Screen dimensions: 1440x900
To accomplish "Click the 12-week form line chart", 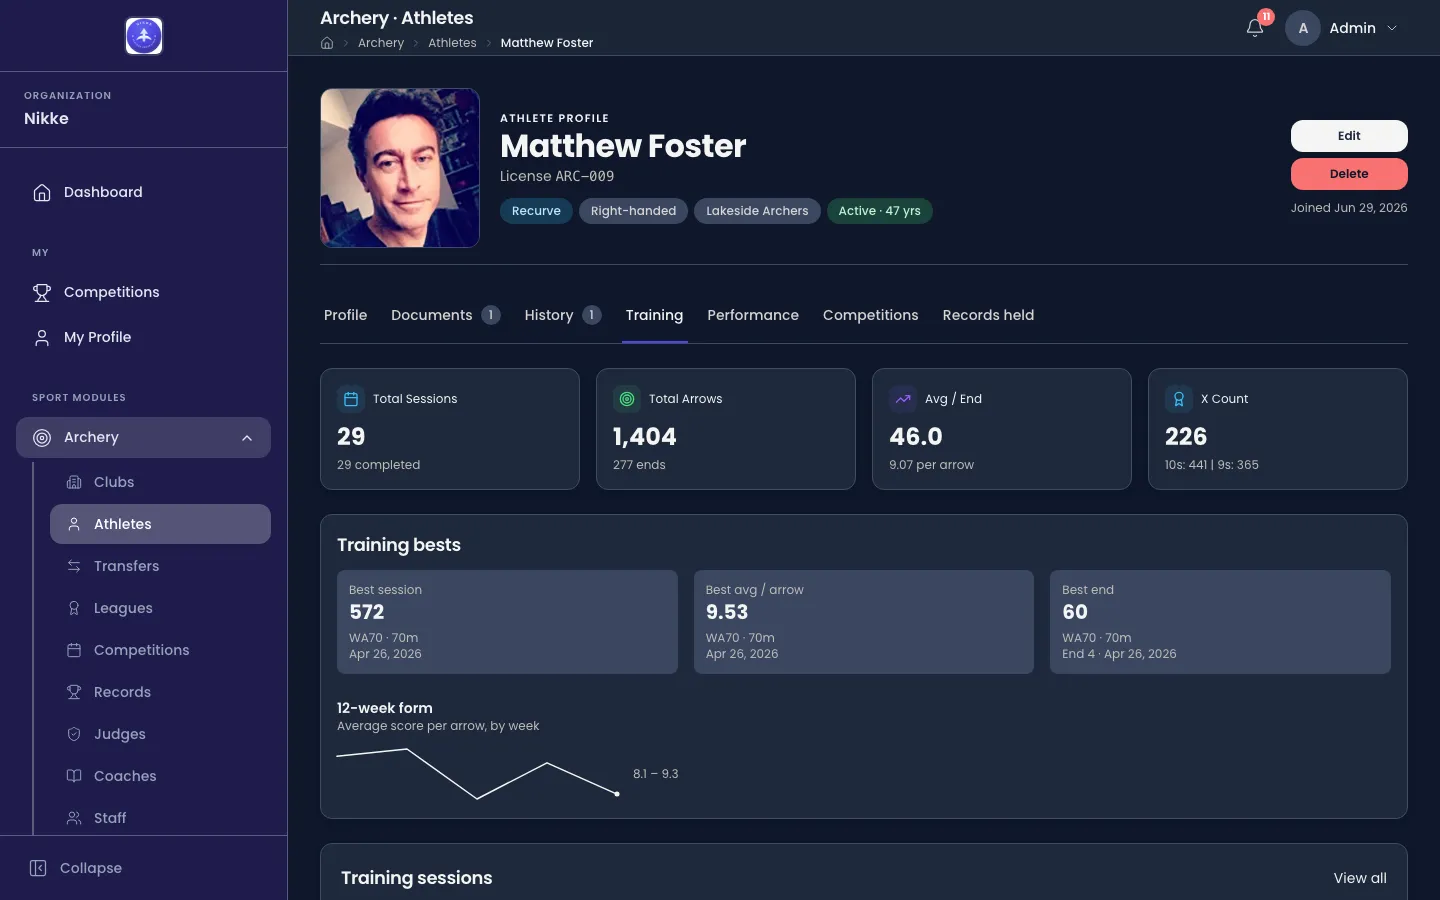I will (x=478, y=773).
